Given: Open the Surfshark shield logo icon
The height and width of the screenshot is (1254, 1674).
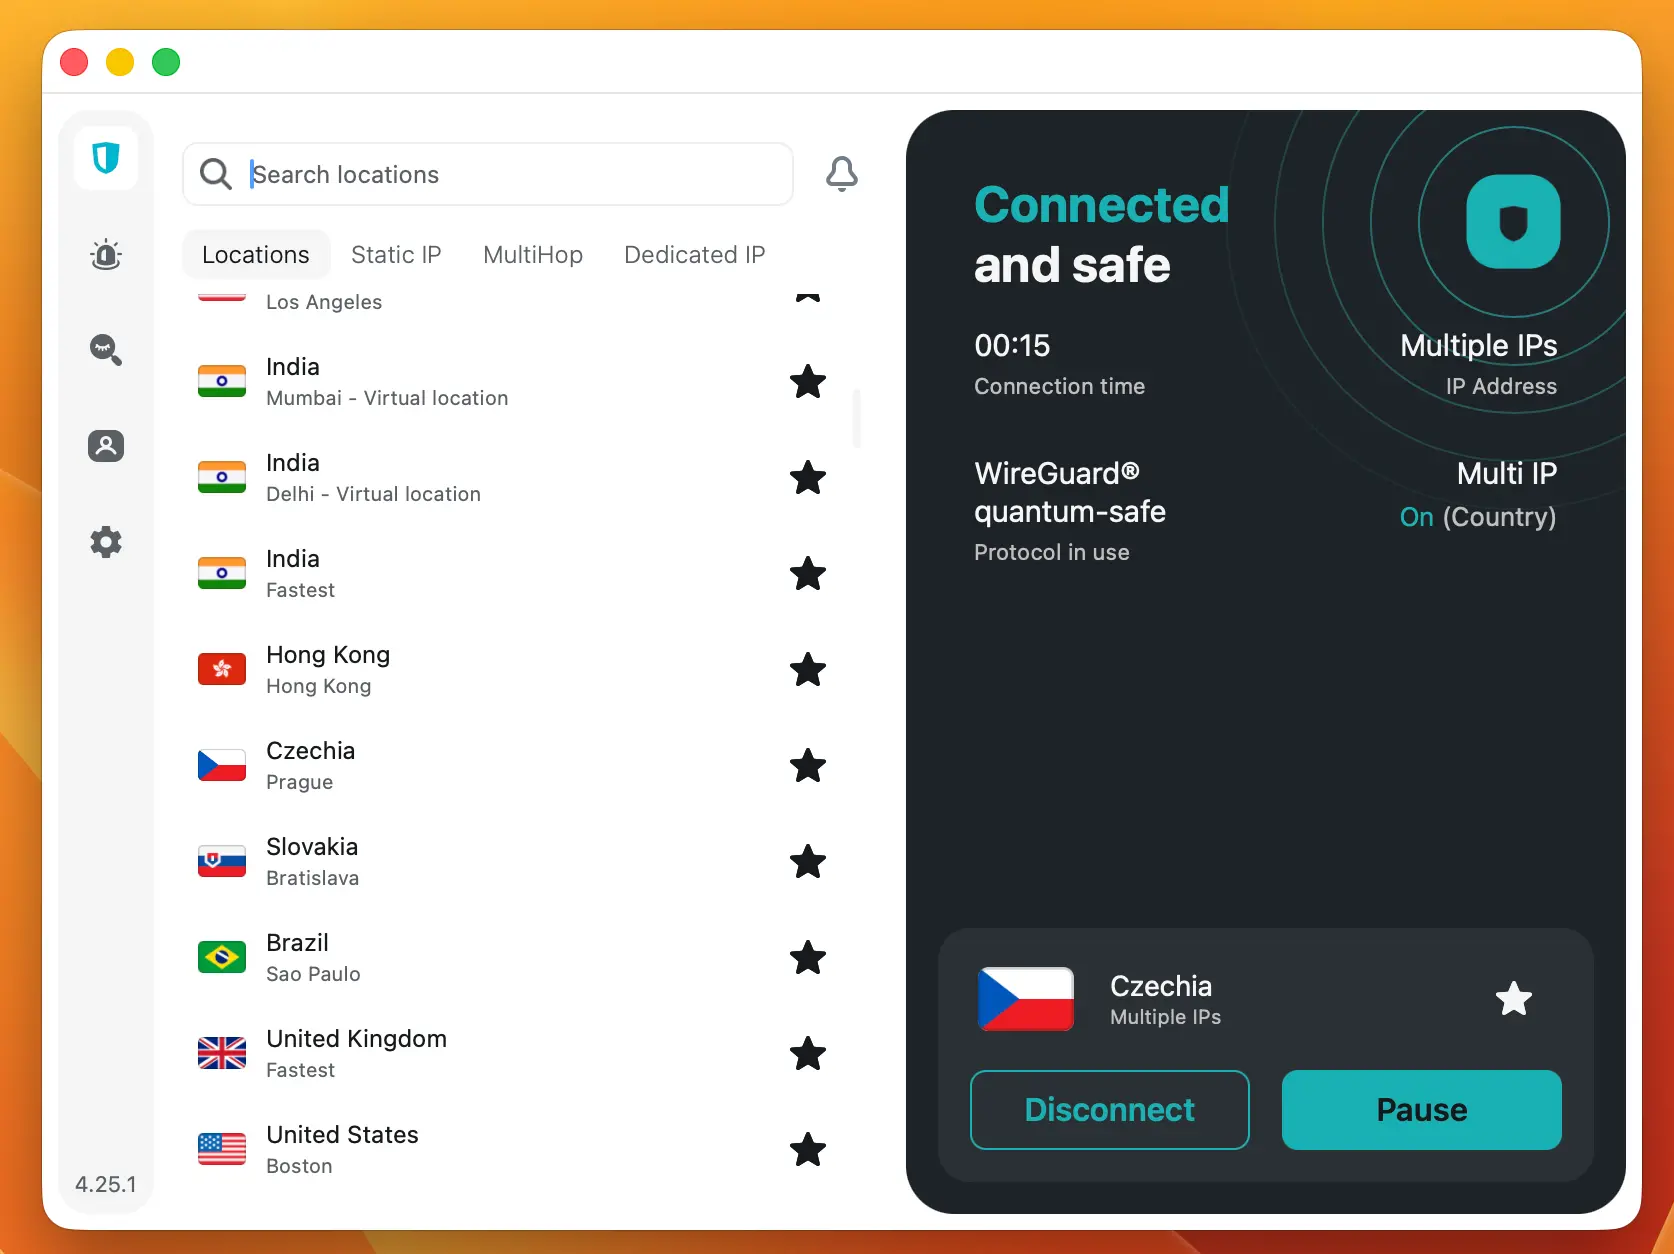Looking at the screenshot, I should 105,158.
